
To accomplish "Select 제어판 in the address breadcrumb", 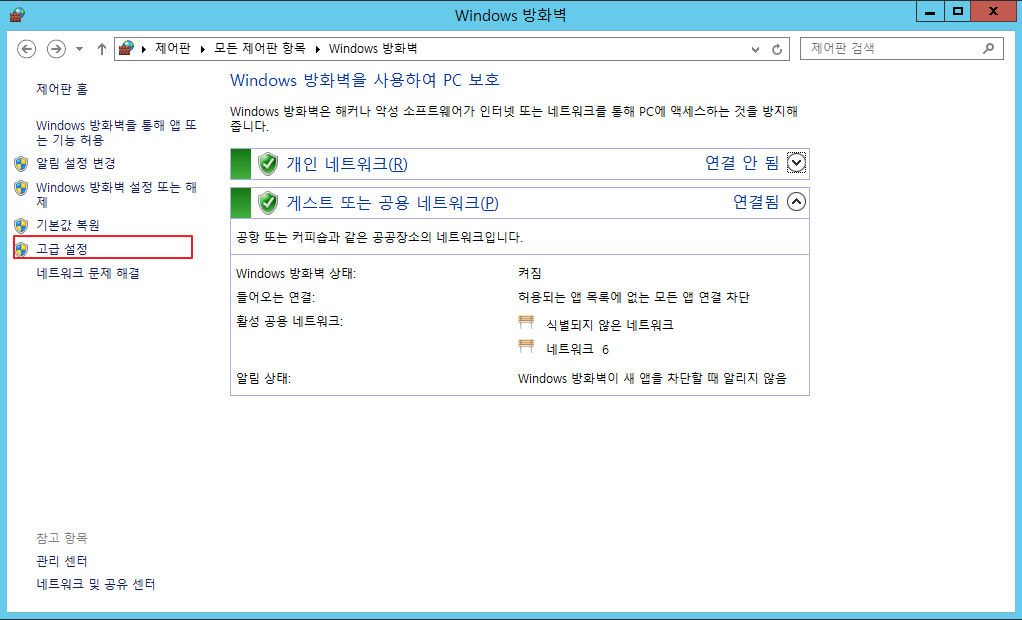I will click(173, 48).
